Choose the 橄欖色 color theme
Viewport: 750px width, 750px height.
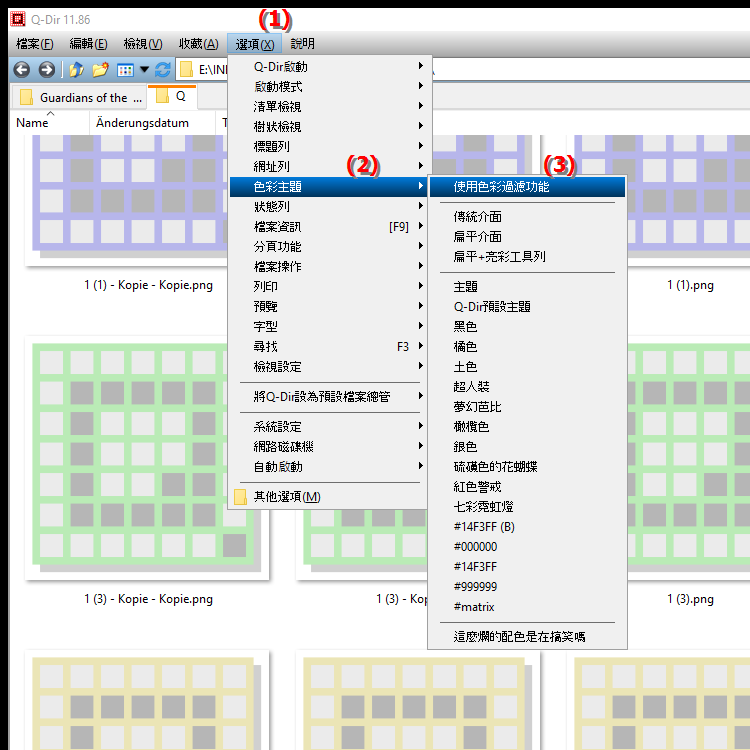528,427
